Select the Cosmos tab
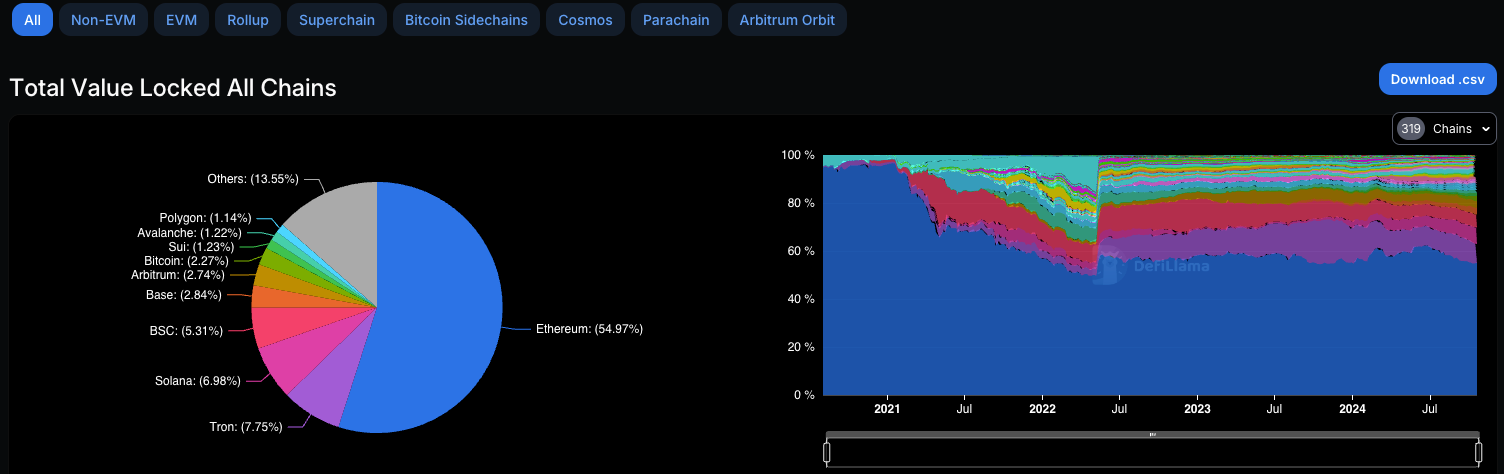1504x474 pixels. 585,20
